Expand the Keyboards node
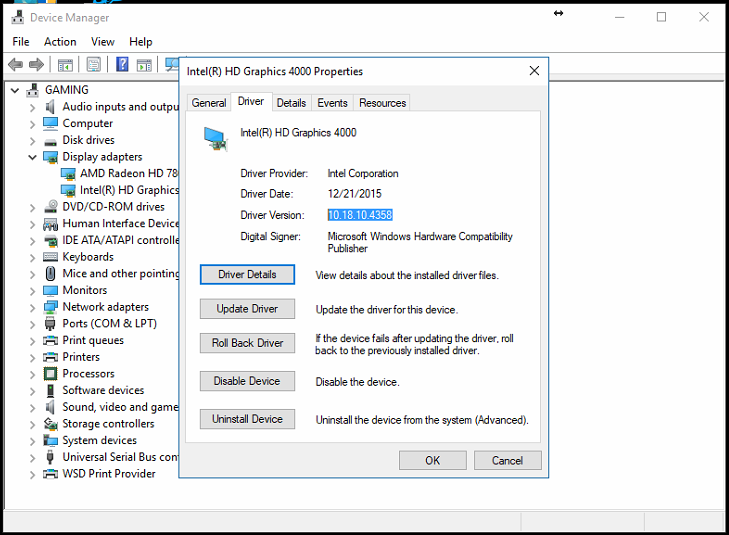Screen dimensions: 729x535 tap(32, 258)
